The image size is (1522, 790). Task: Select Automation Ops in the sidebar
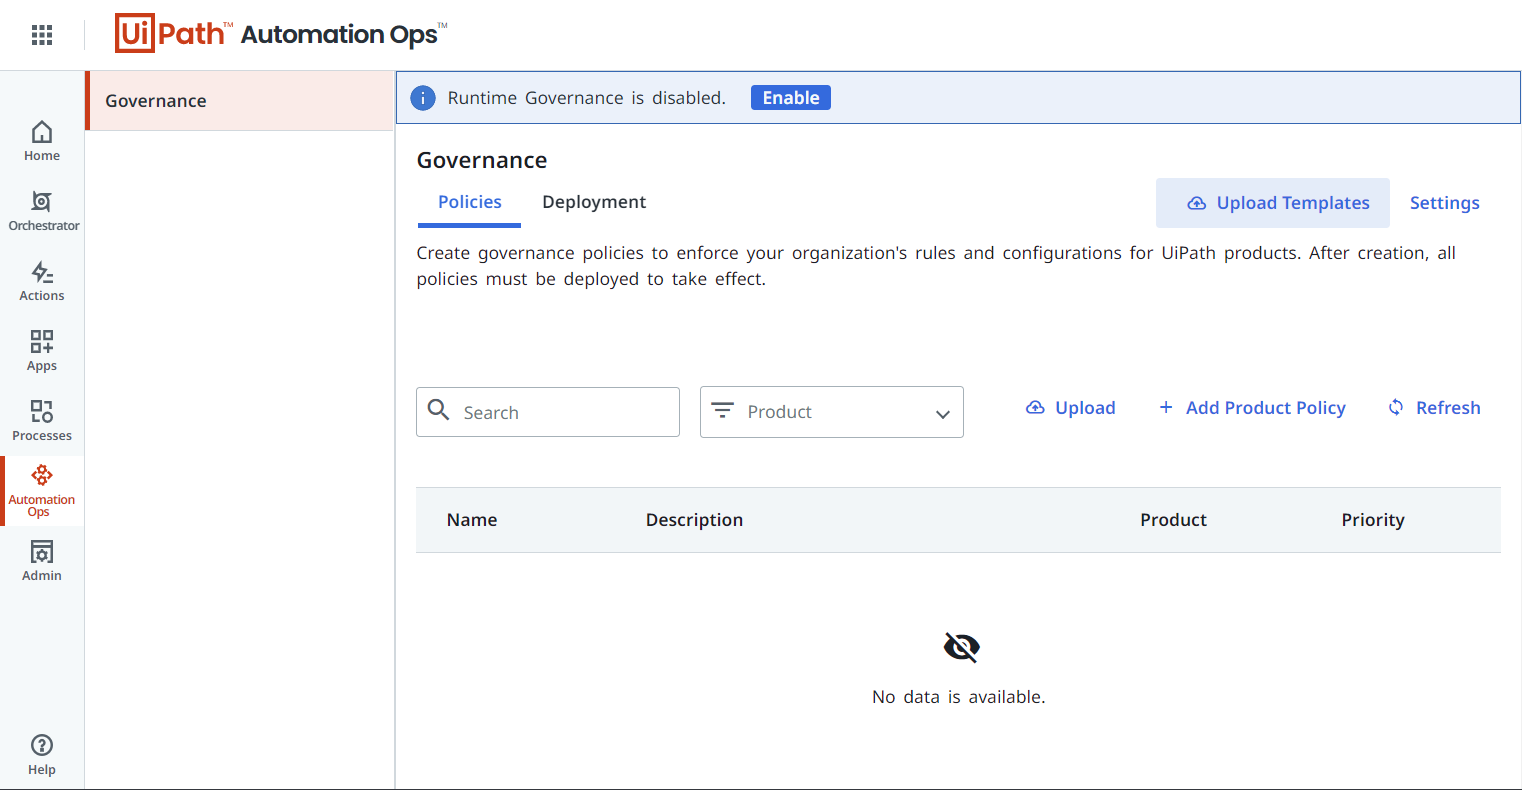coord(42,491)
